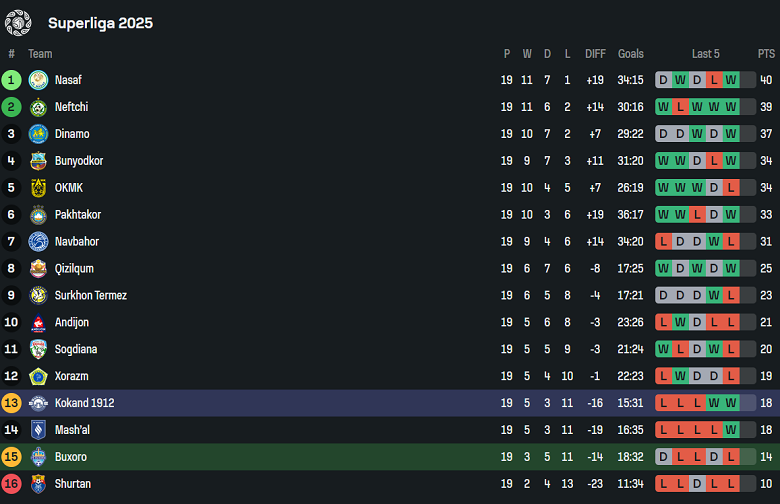Click the Dinamo club crest

click(38, 134)
